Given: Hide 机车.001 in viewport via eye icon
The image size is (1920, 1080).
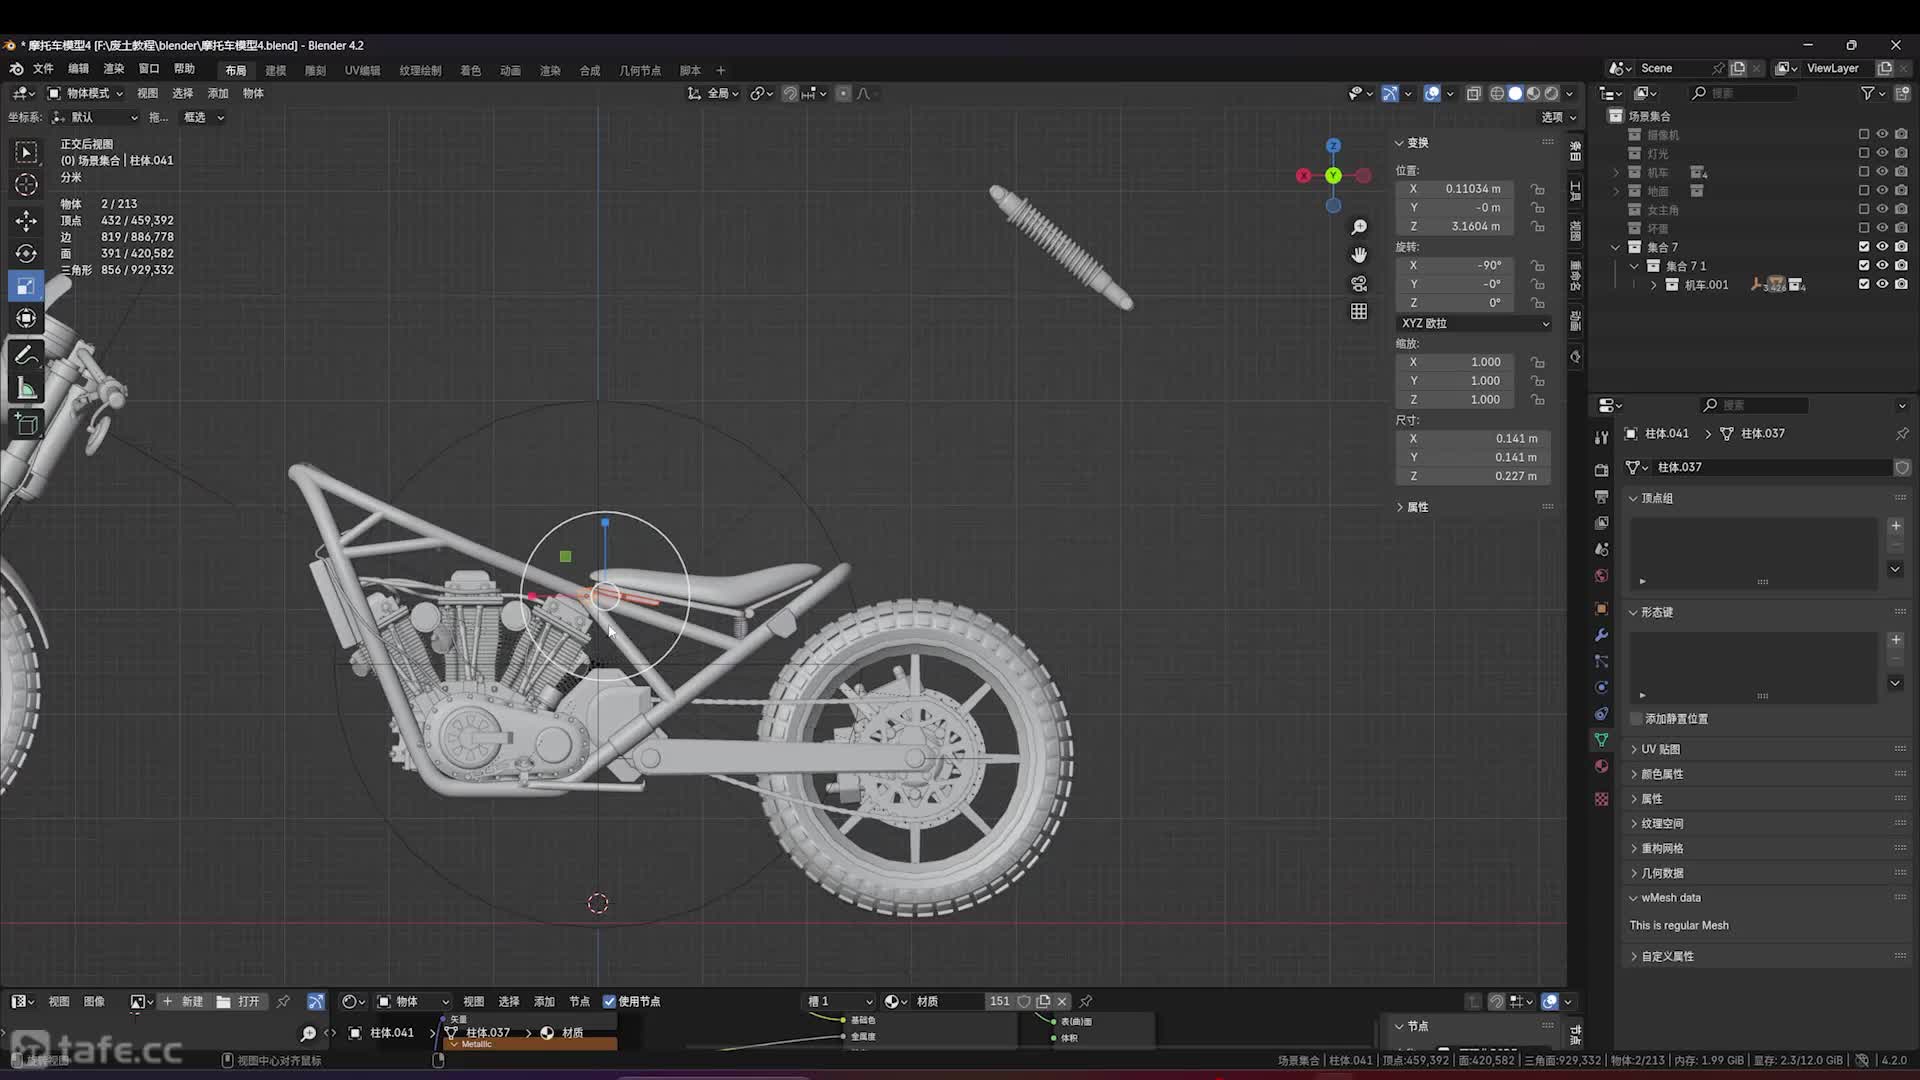Looking at the screenshot, I should (x=1882, y=285).
